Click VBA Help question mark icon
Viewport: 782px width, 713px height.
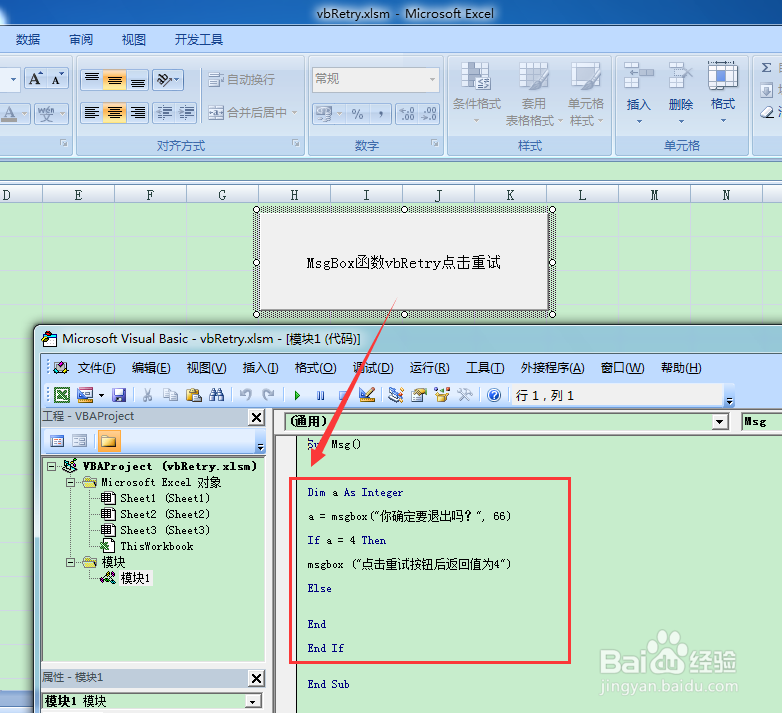(x=494, y=395)
